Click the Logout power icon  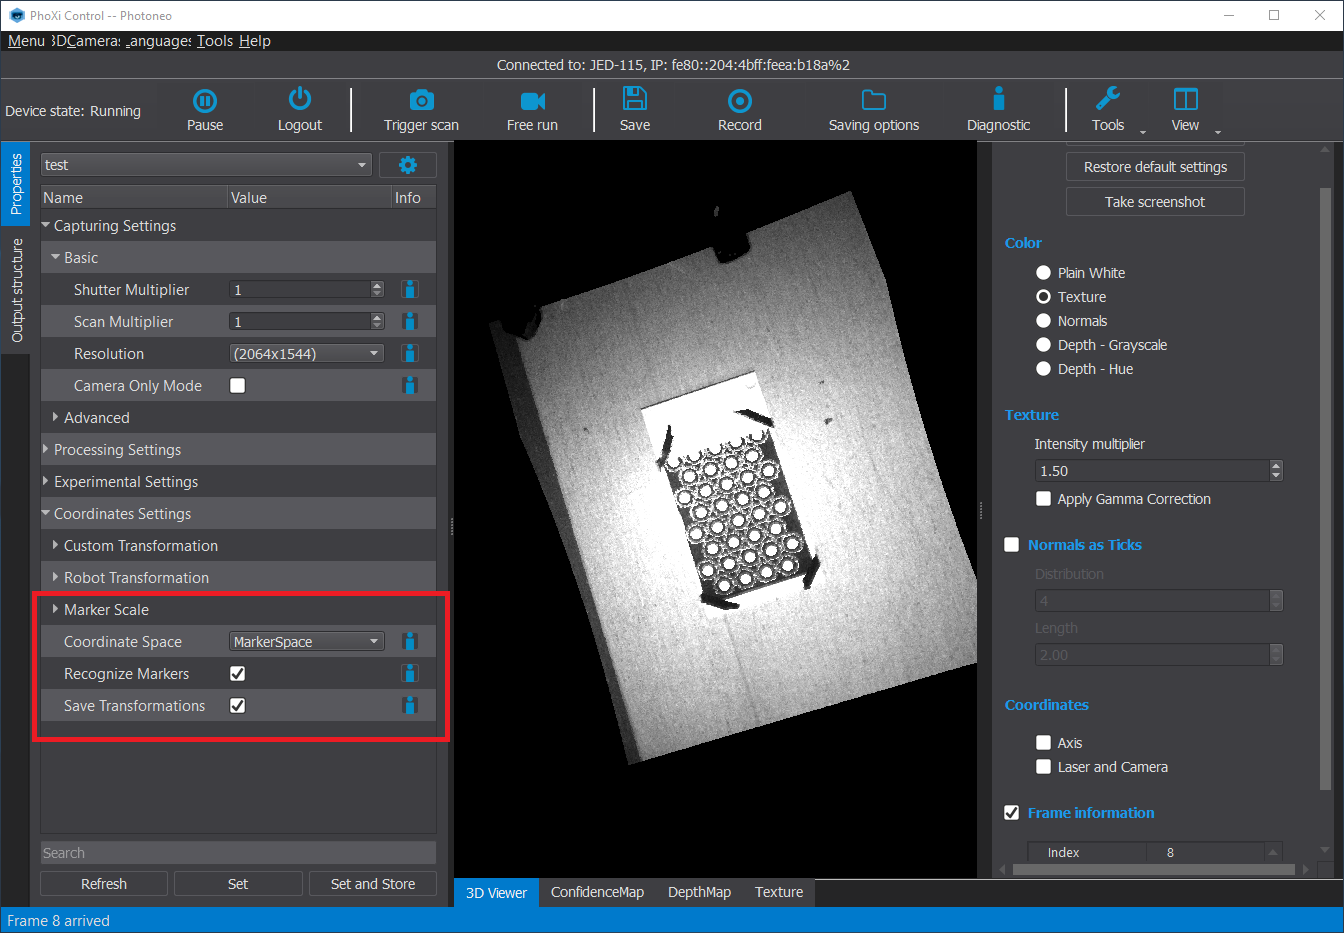[300, 100]
